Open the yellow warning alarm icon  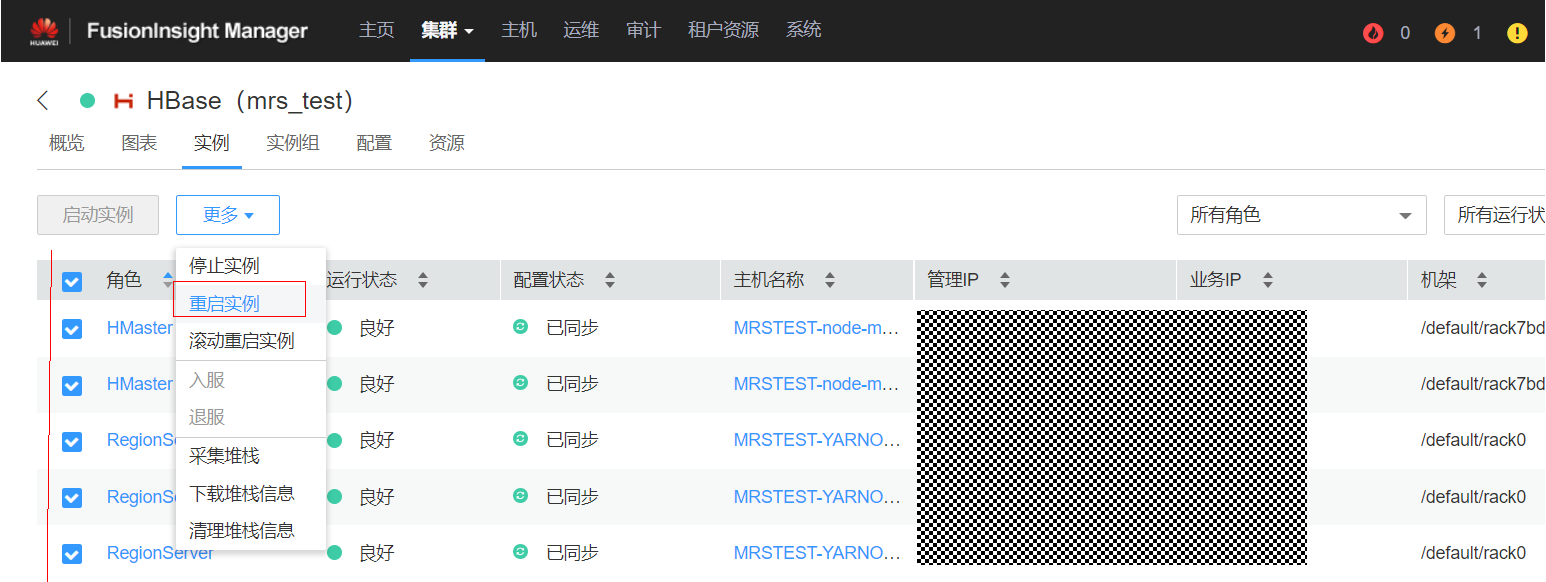point(1517,33)
